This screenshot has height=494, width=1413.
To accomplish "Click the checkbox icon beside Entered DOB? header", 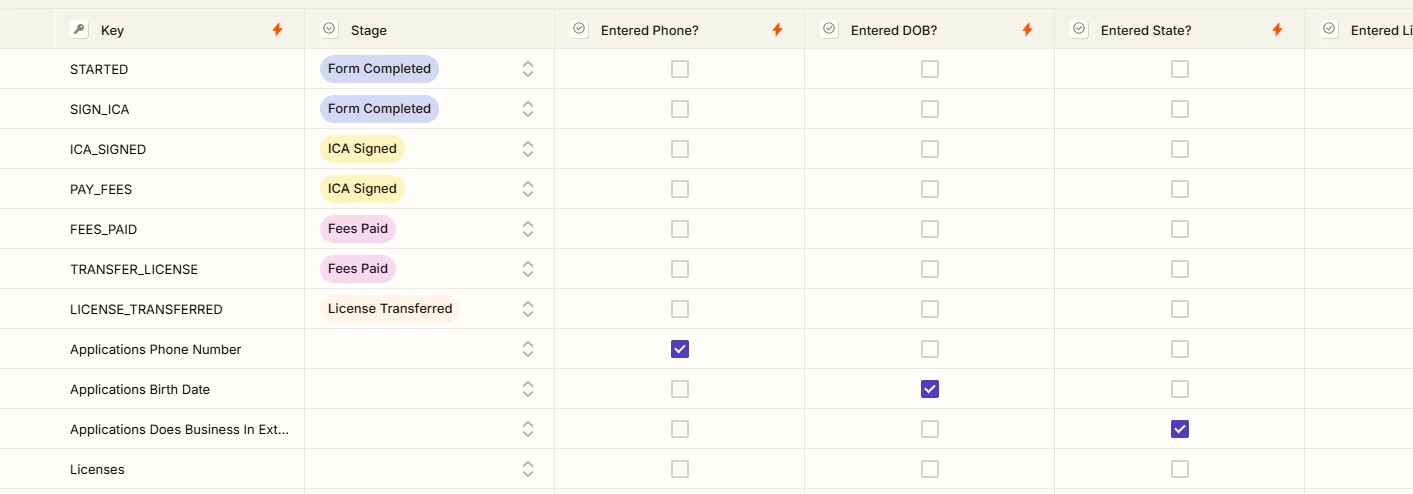I will [x=829, y=30].
